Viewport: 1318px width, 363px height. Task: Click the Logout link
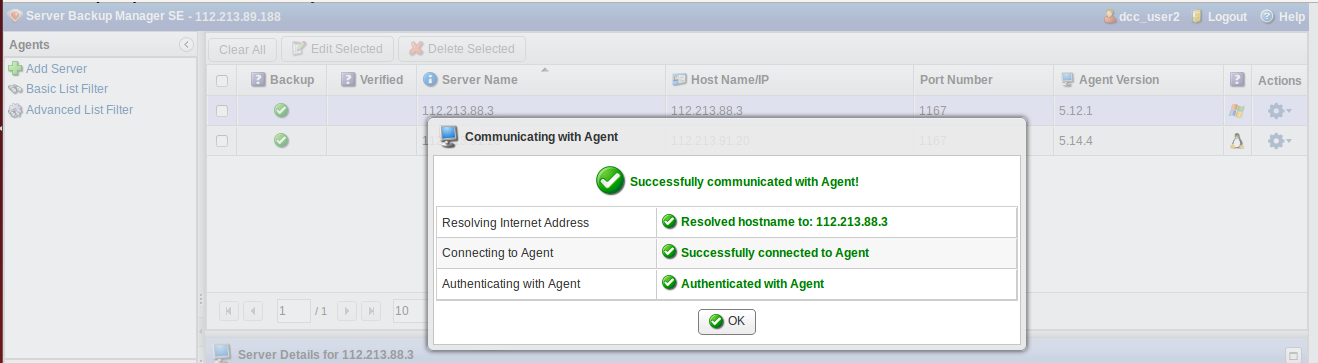1227,17
